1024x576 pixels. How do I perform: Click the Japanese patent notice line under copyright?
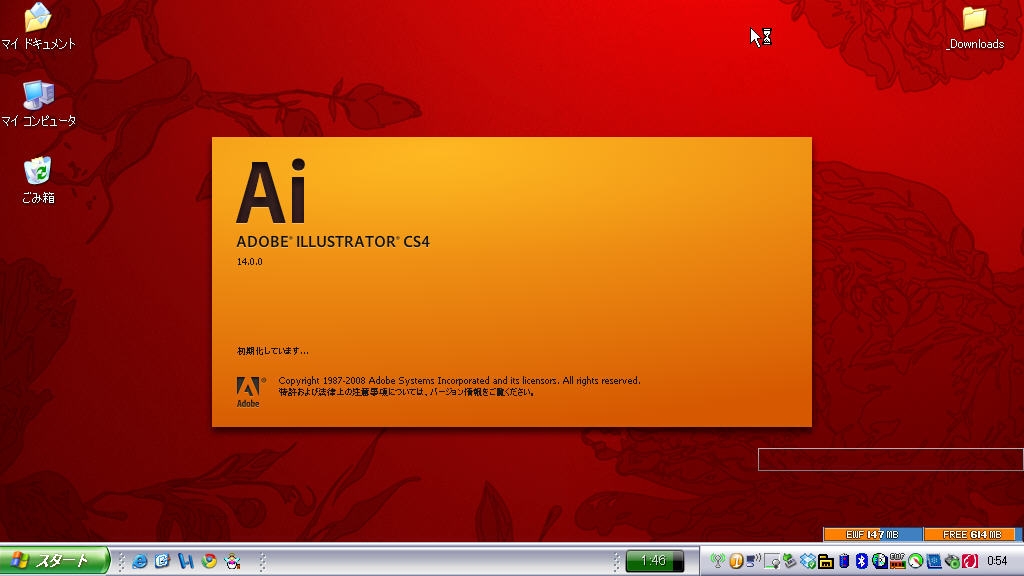pyautogui.click(x=407, y=392)
